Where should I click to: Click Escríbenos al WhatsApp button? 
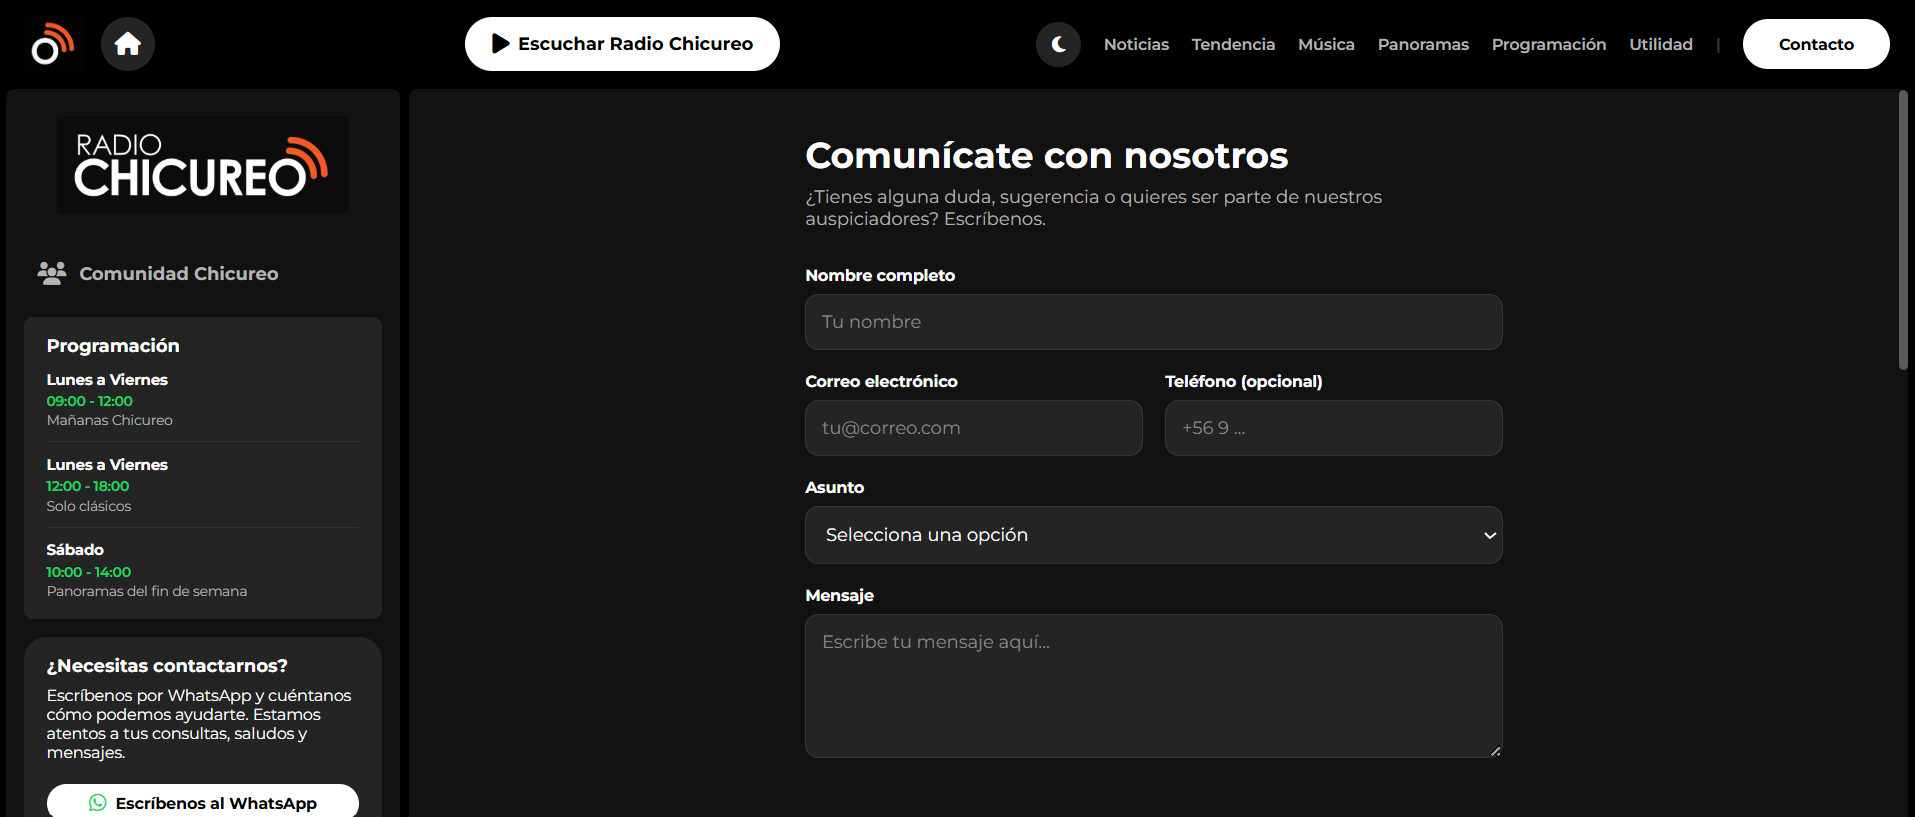pos(203,802)
